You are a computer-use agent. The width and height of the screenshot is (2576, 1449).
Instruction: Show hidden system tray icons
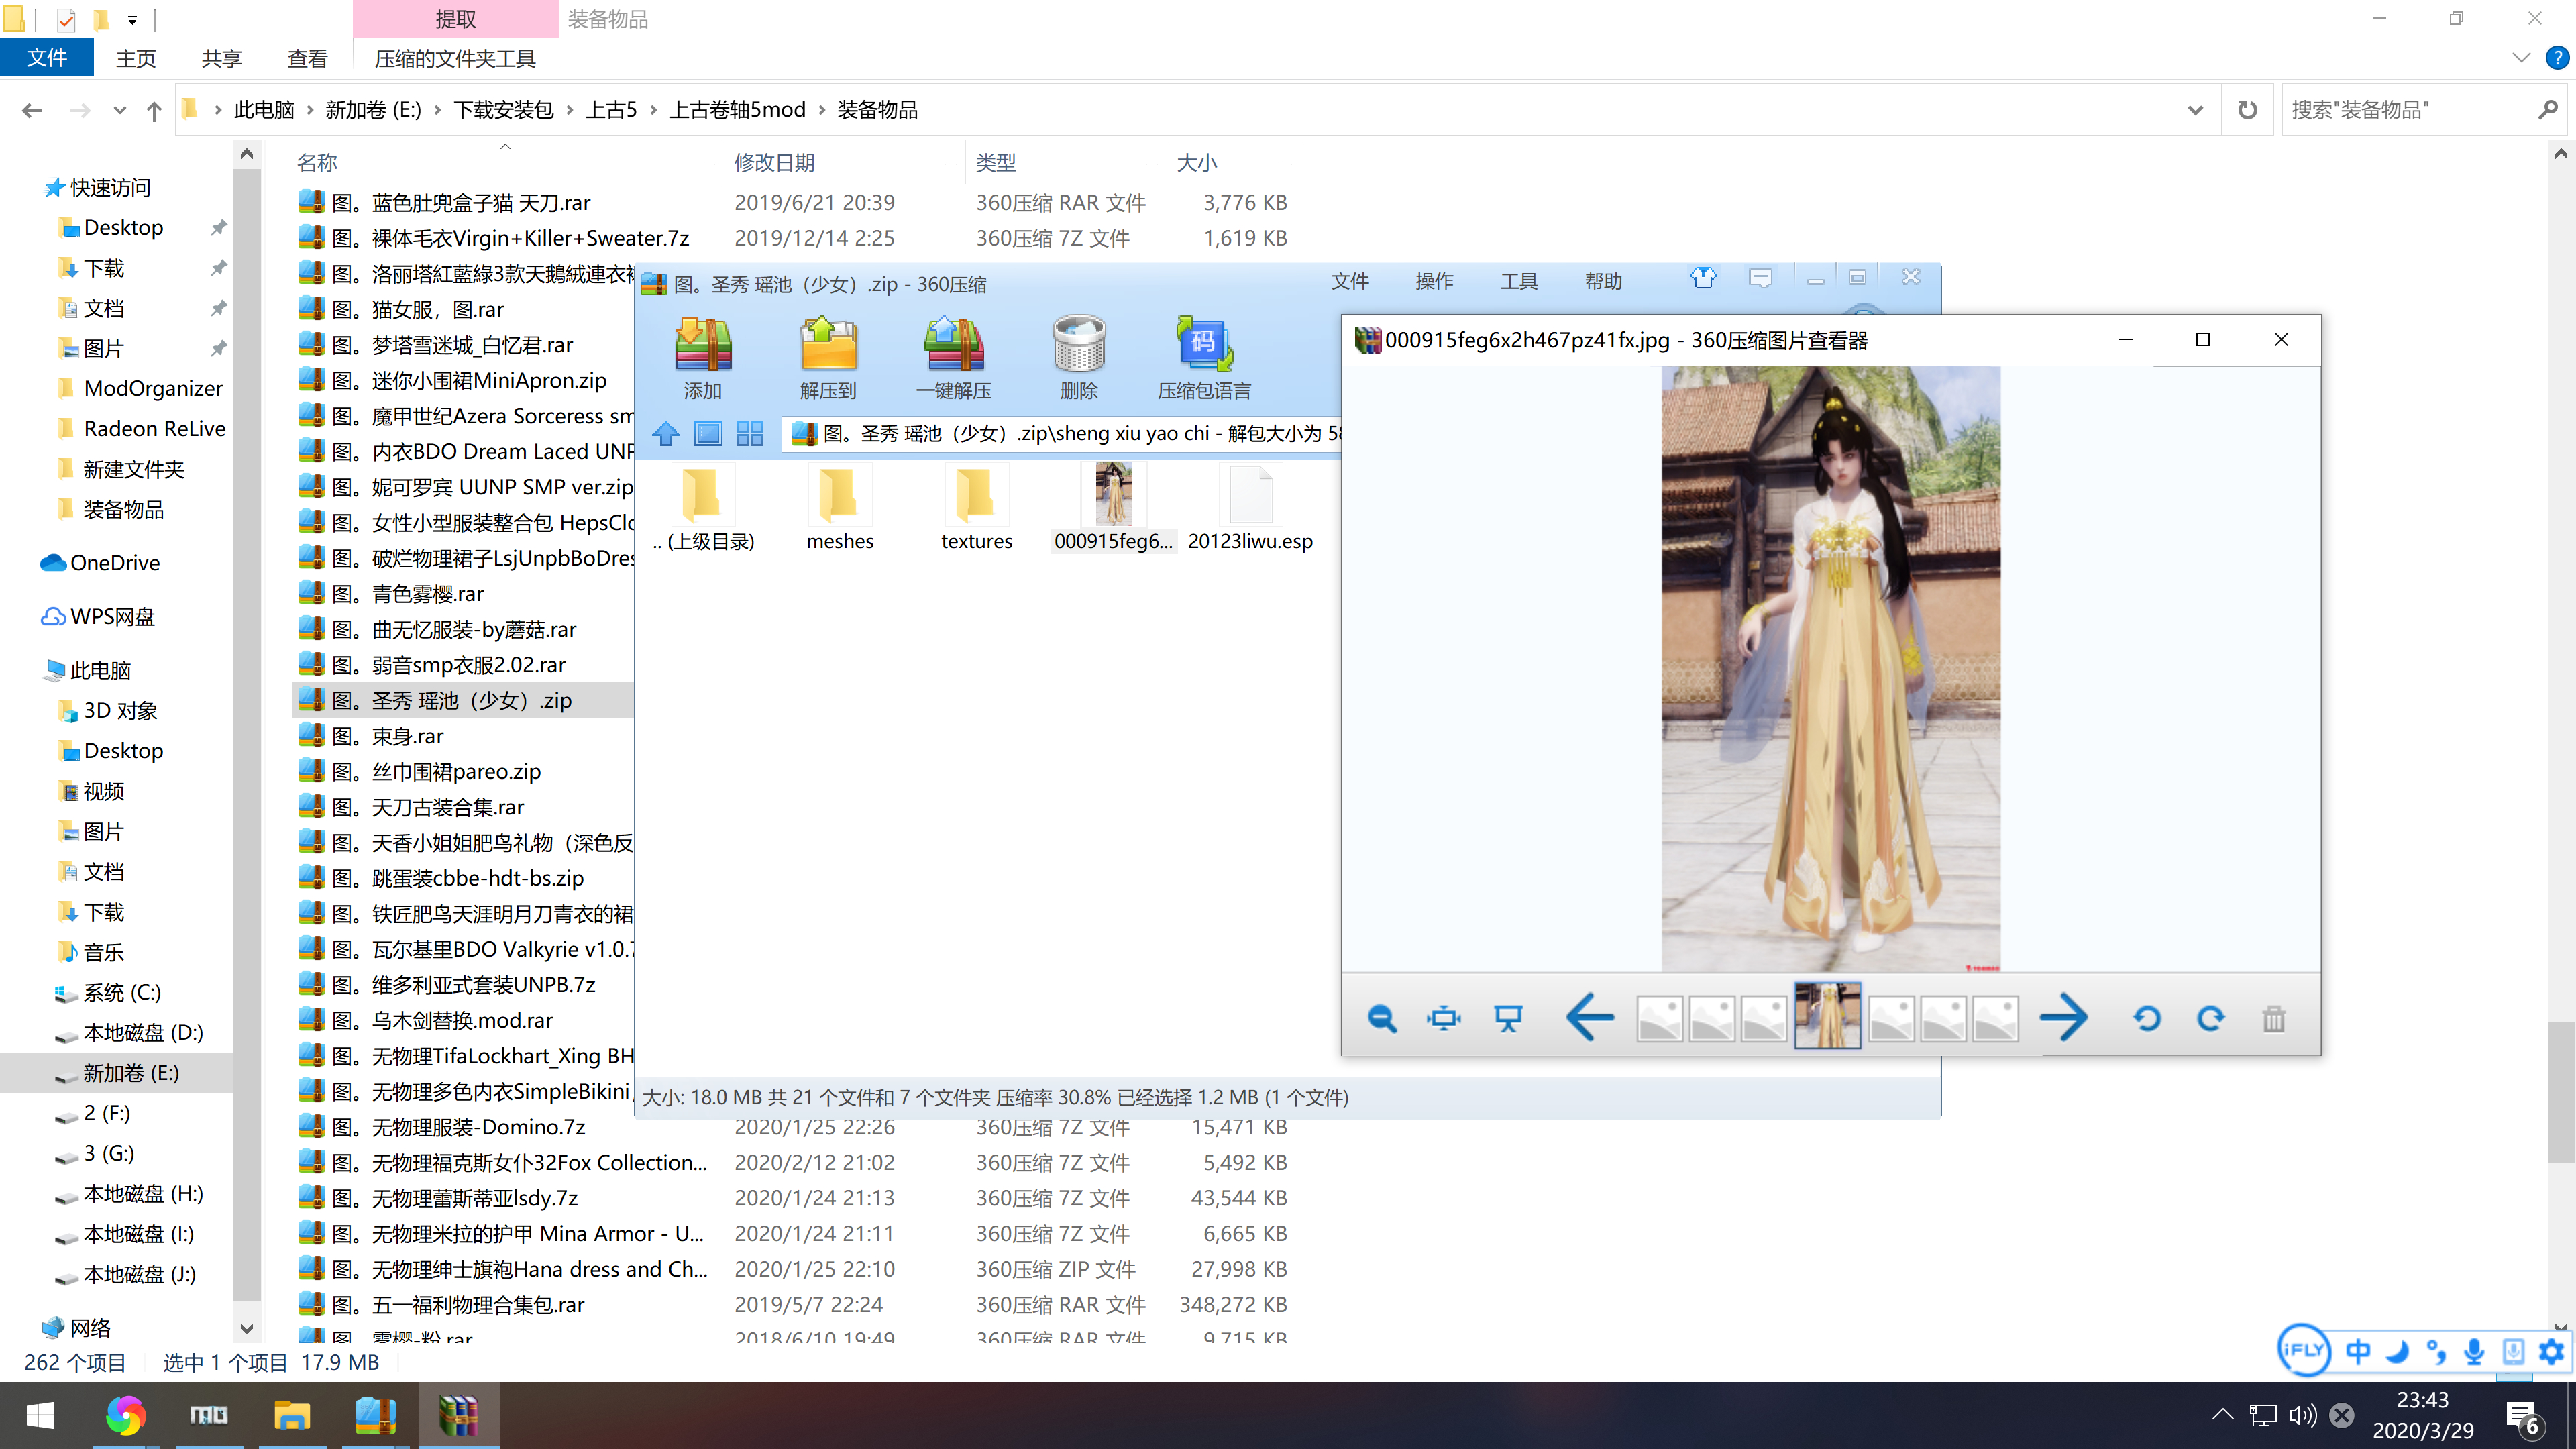2222,1414
